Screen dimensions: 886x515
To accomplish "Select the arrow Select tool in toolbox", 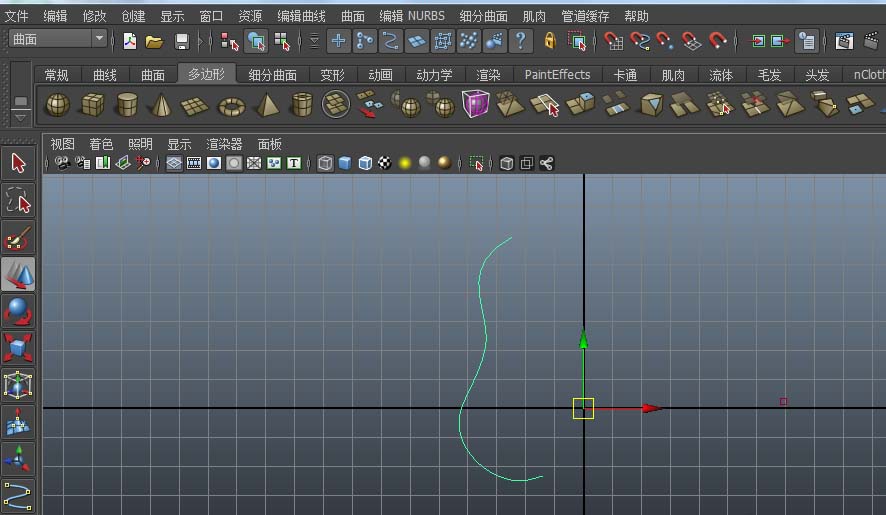I will pyautogui.click(x=18, y=163).
